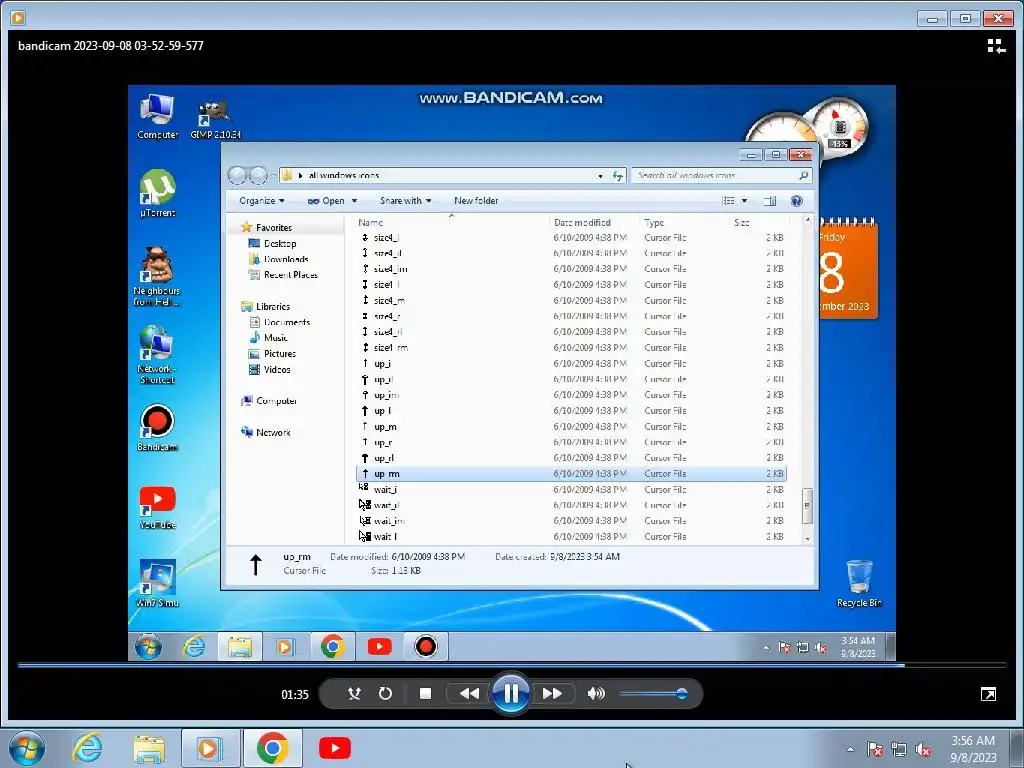Select the Bandicam desktop shortcut in the video
This screenshot has width=1024, height=768.
[157, 428]
